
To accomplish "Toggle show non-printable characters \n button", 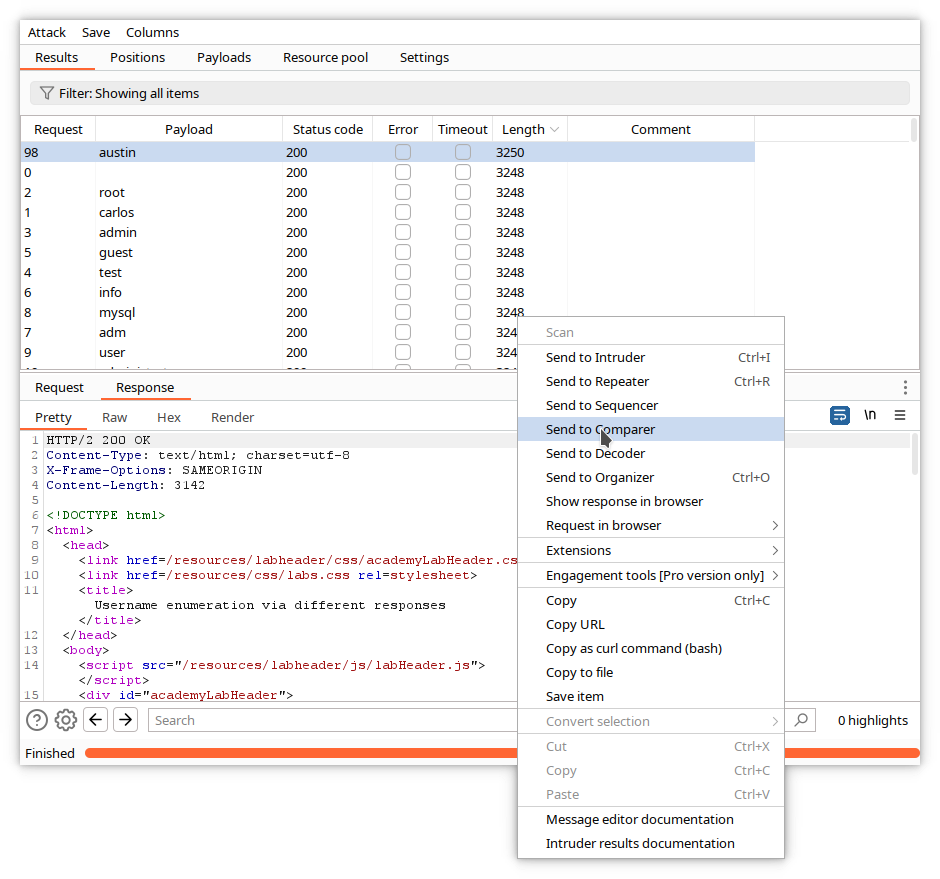I will [870, 415].
